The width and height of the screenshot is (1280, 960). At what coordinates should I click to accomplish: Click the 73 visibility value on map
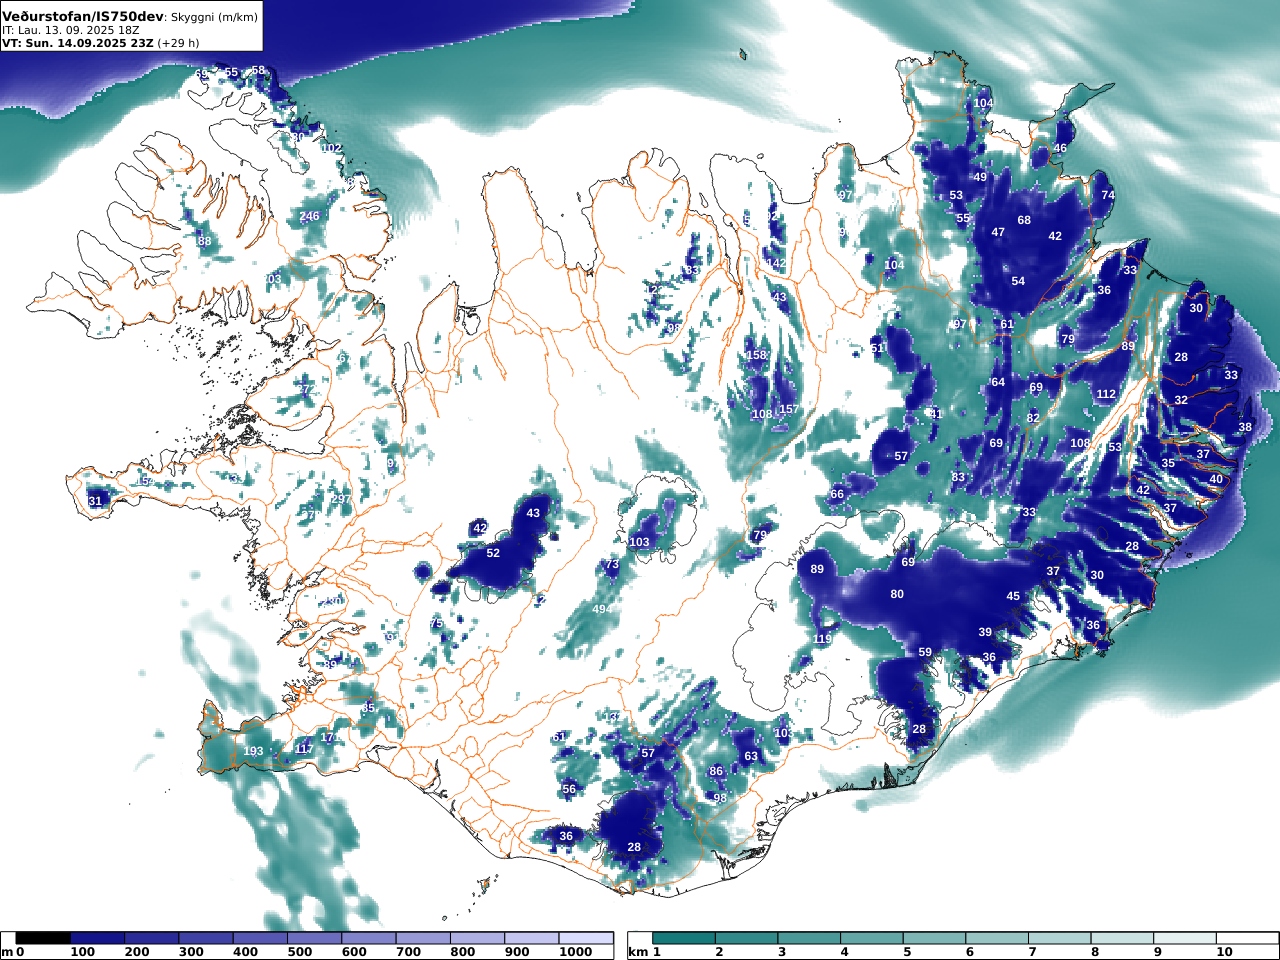(612, 565)
